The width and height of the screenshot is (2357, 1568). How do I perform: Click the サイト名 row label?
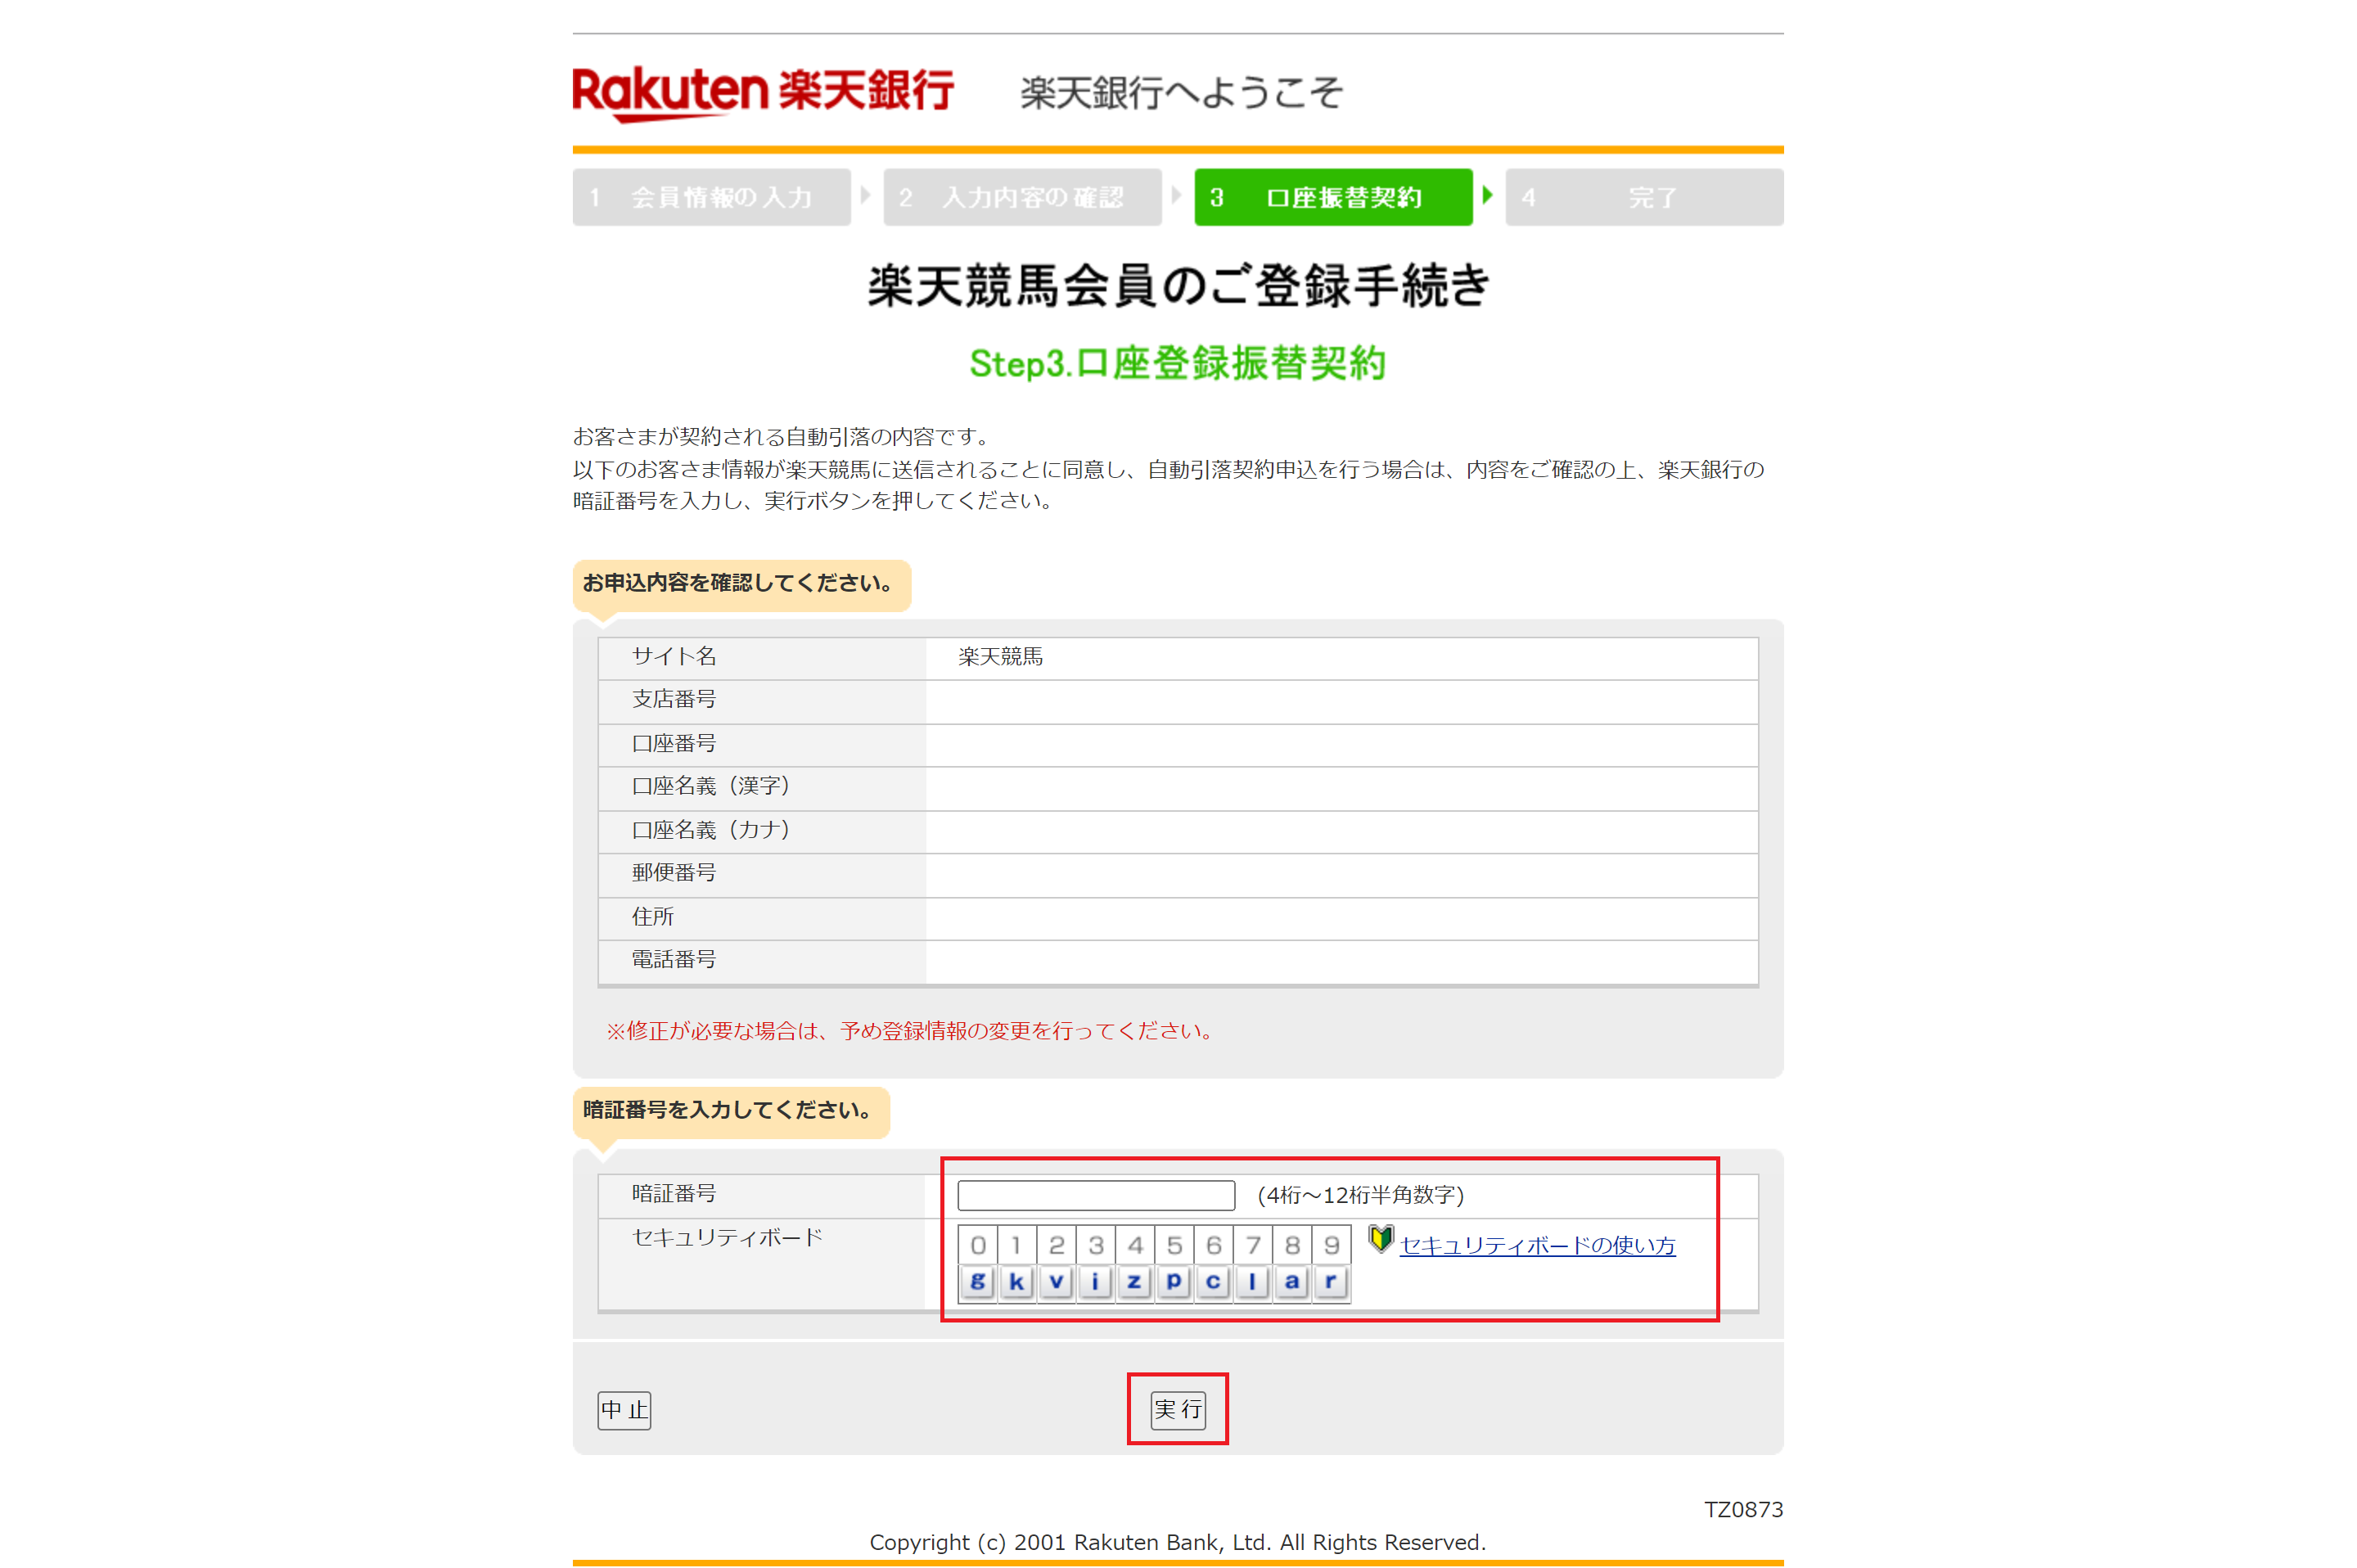click(673, 656)
